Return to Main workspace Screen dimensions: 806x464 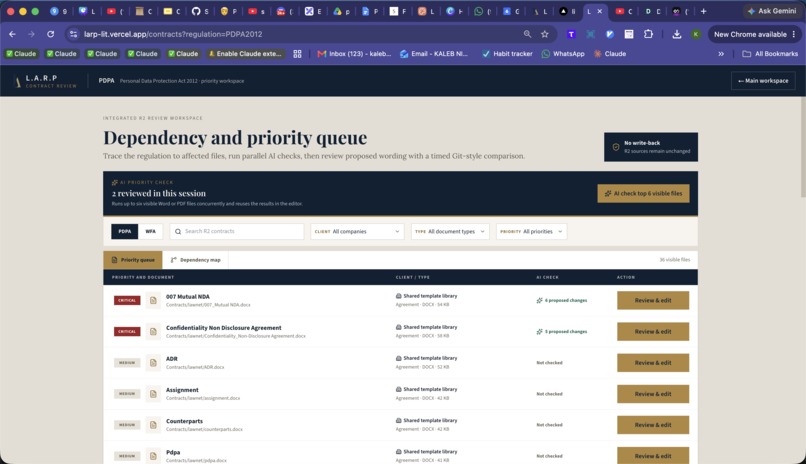(x=763, y=81)
